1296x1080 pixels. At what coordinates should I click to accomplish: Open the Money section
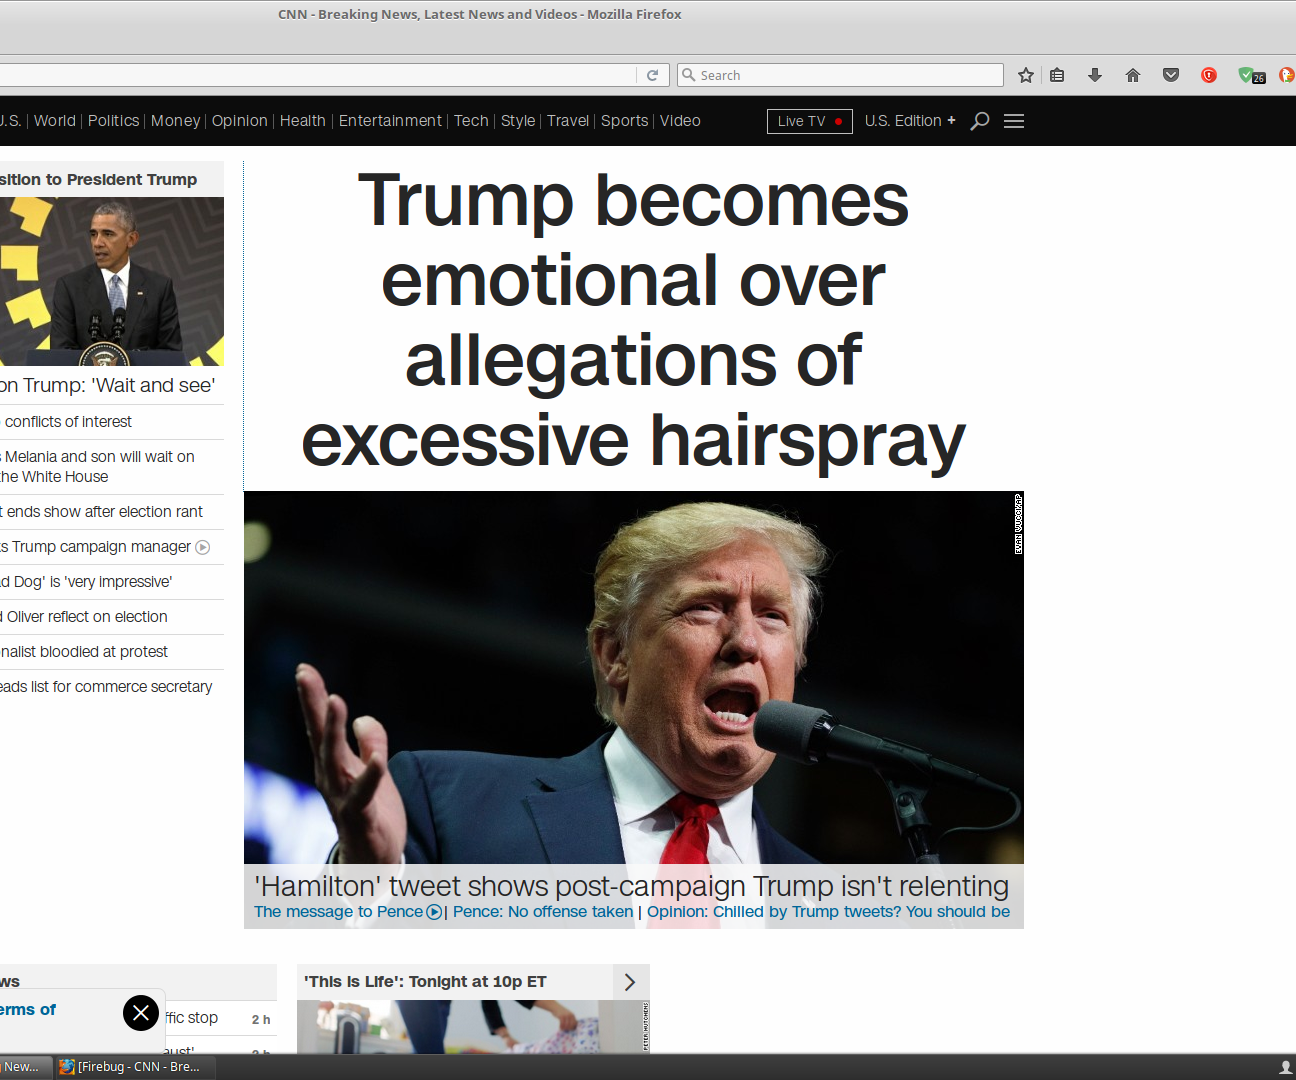[176, 121]
